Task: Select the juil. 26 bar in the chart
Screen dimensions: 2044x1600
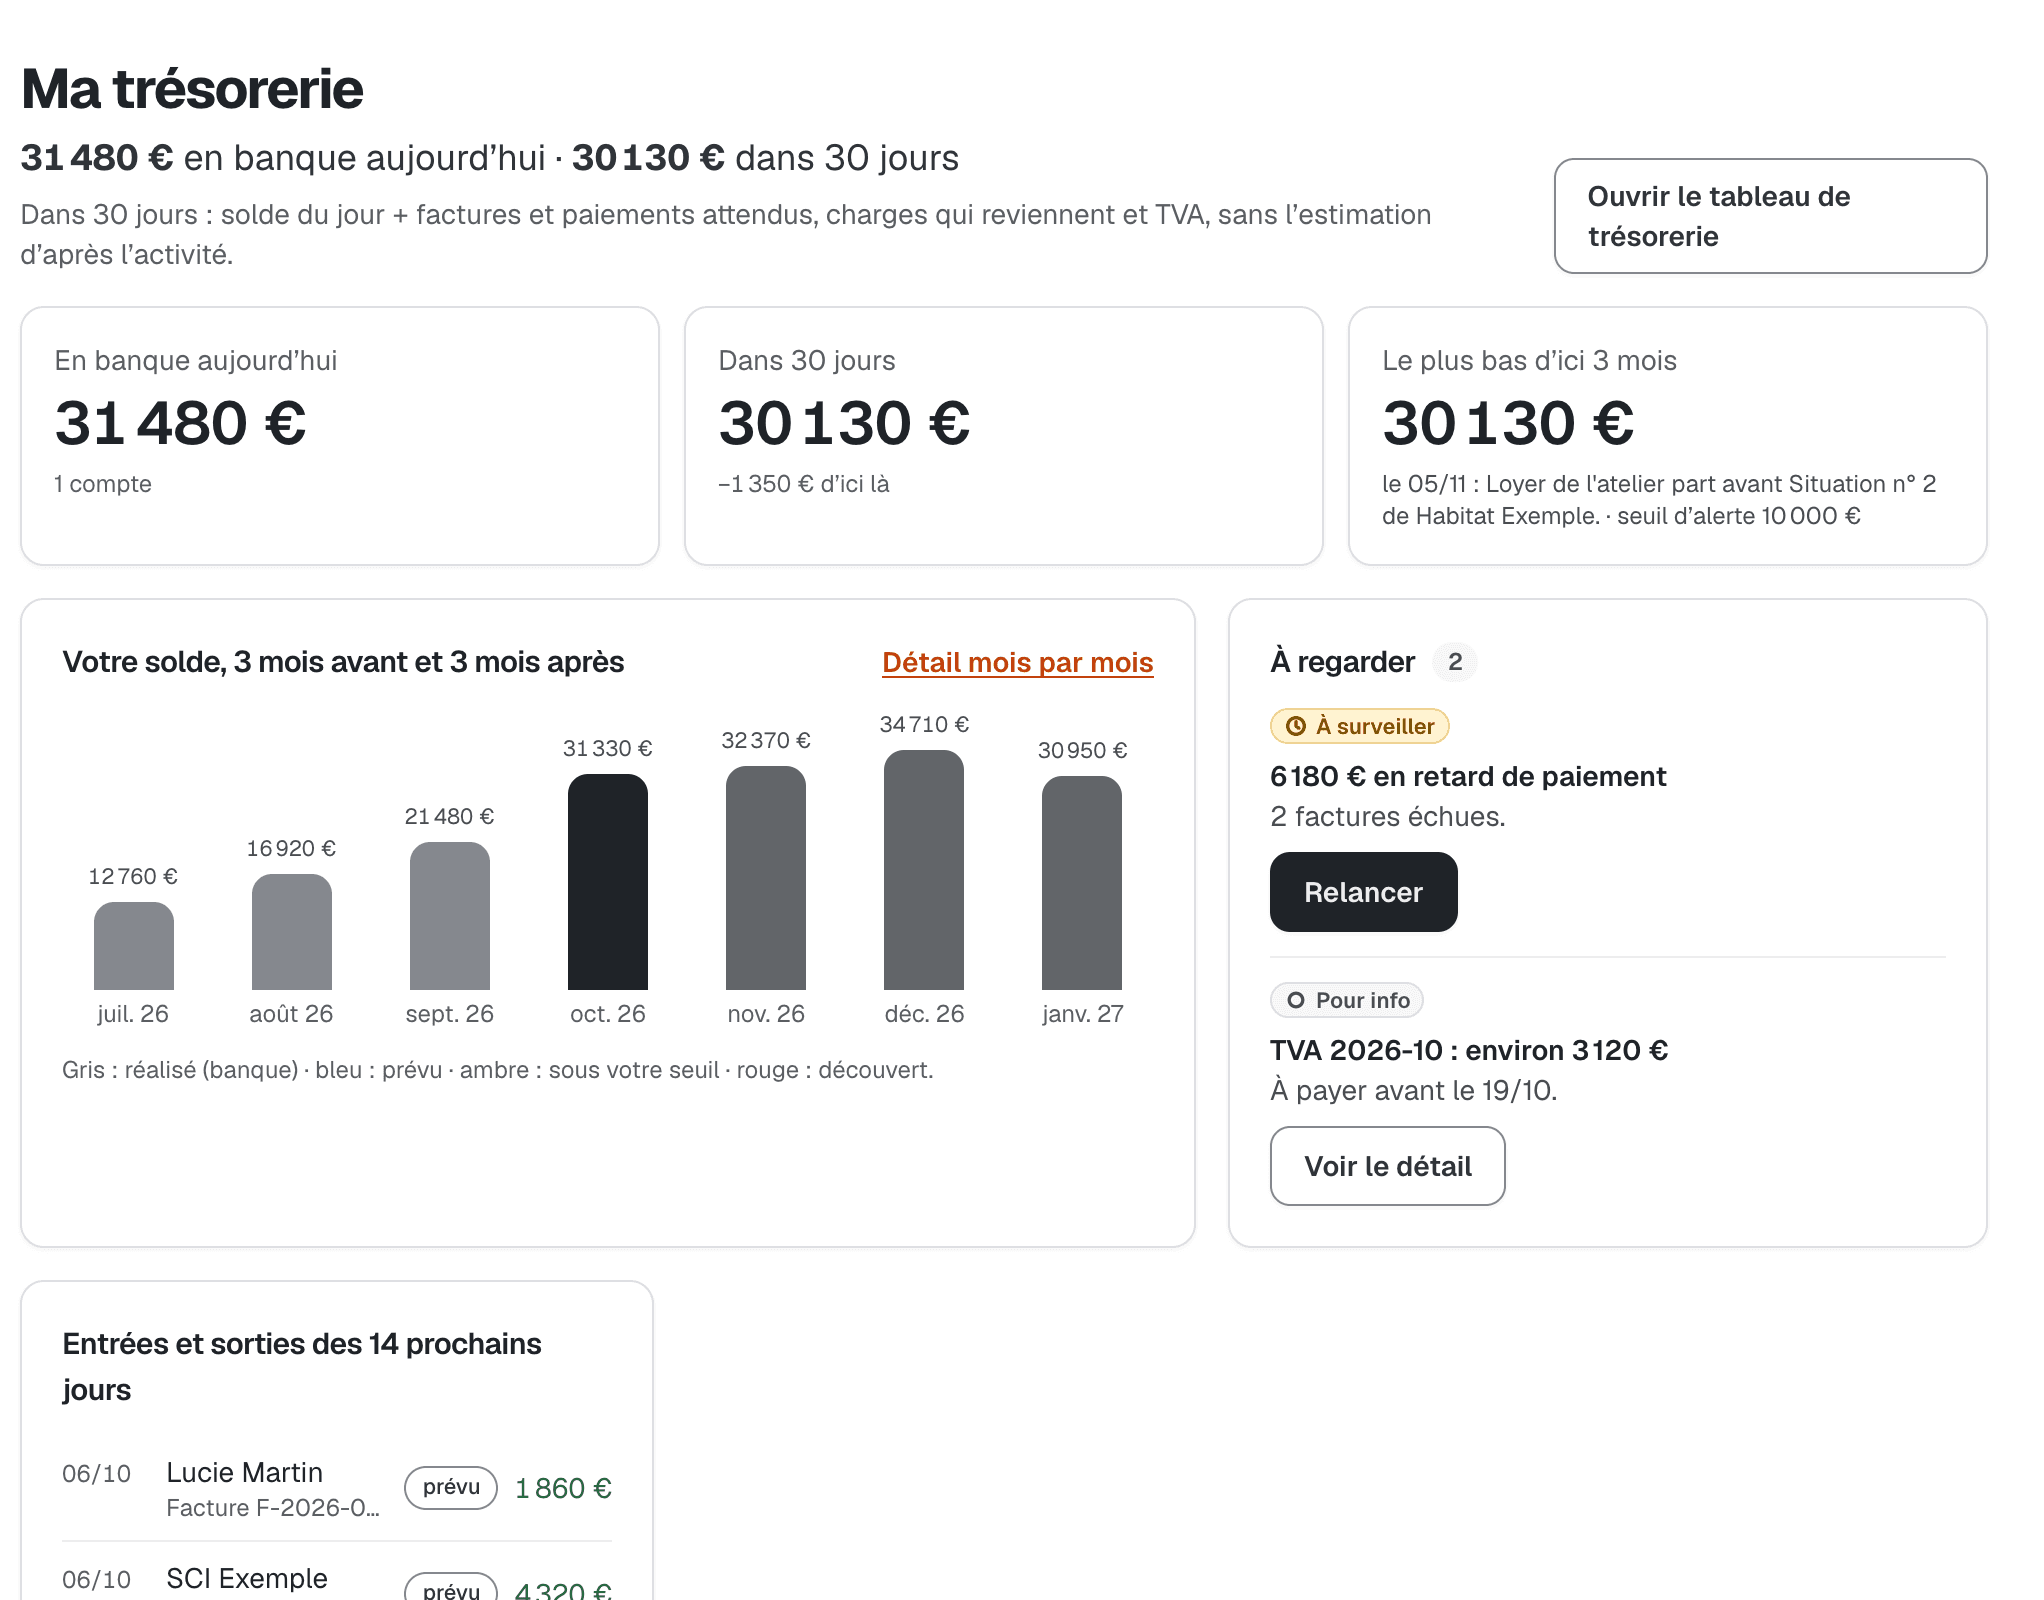Action: tap(133, 946)
